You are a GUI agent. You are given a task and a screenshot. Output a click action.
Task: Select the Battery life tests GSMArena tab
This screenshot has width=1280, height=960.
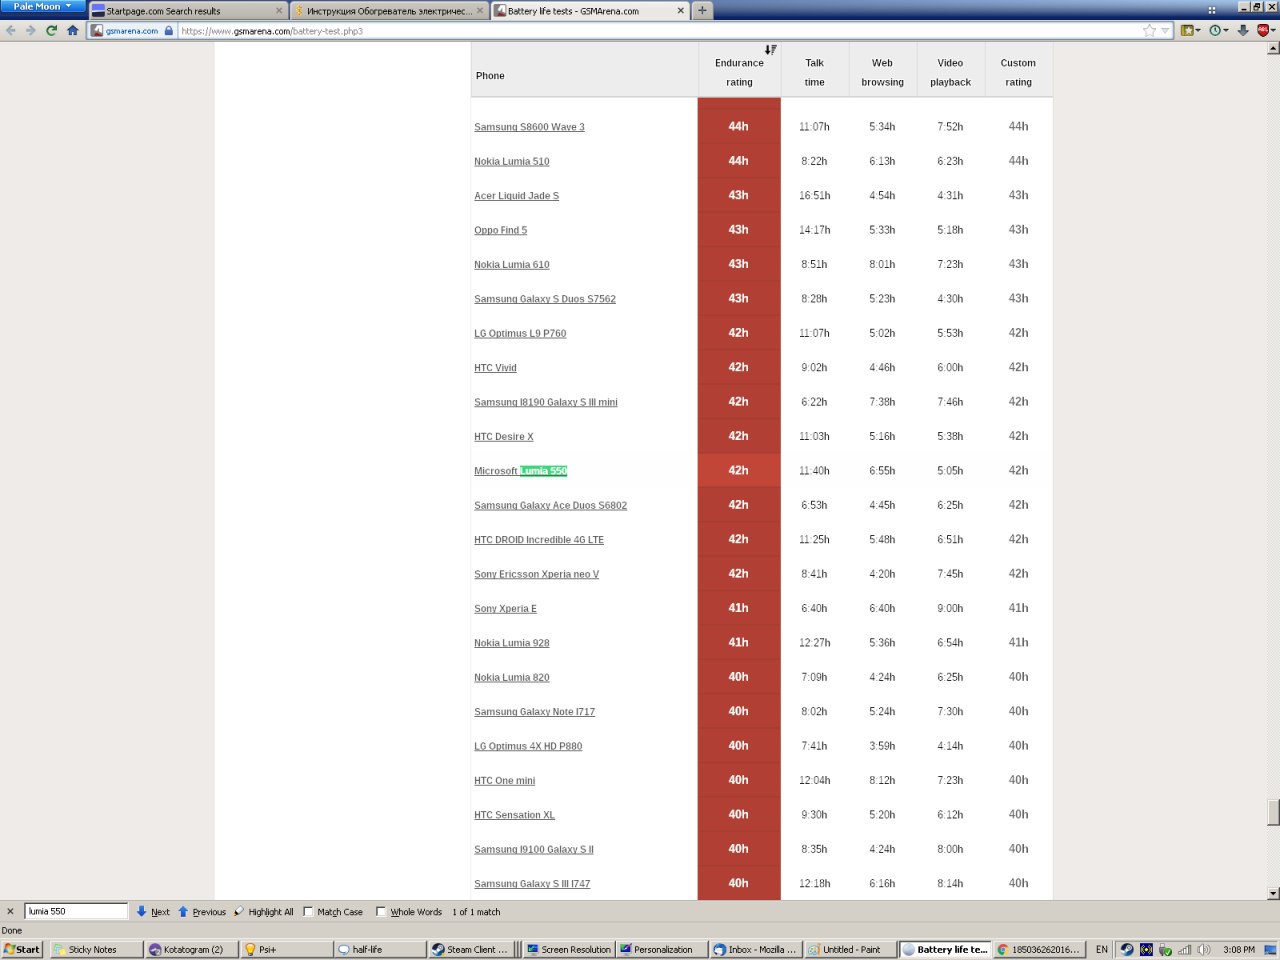pyautogui.click(x=590, y=11)
